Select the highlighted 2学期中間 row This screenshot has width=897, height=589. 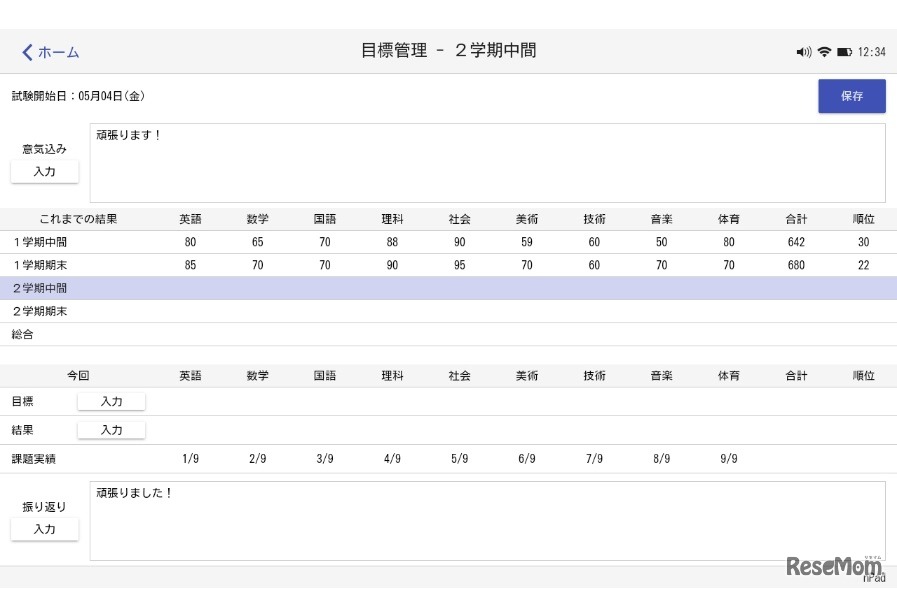[448, 288]
